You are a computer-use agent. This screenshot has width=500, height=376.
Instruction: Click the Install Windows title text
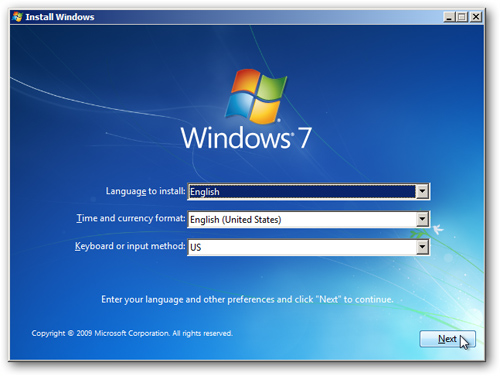coord(60,17)
